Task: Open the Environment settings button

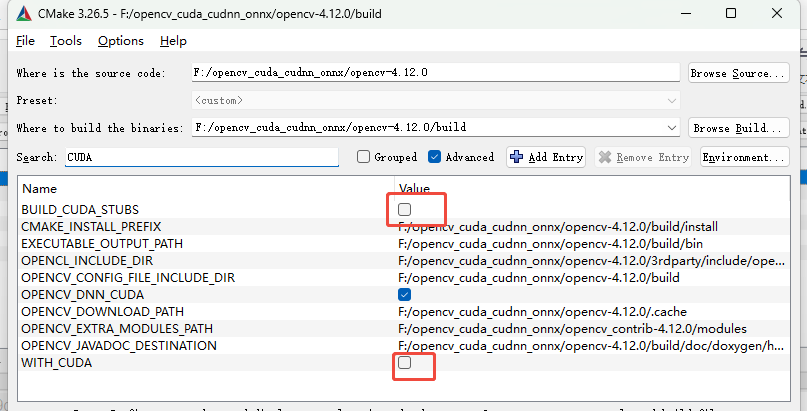Action: pos(744,157)
